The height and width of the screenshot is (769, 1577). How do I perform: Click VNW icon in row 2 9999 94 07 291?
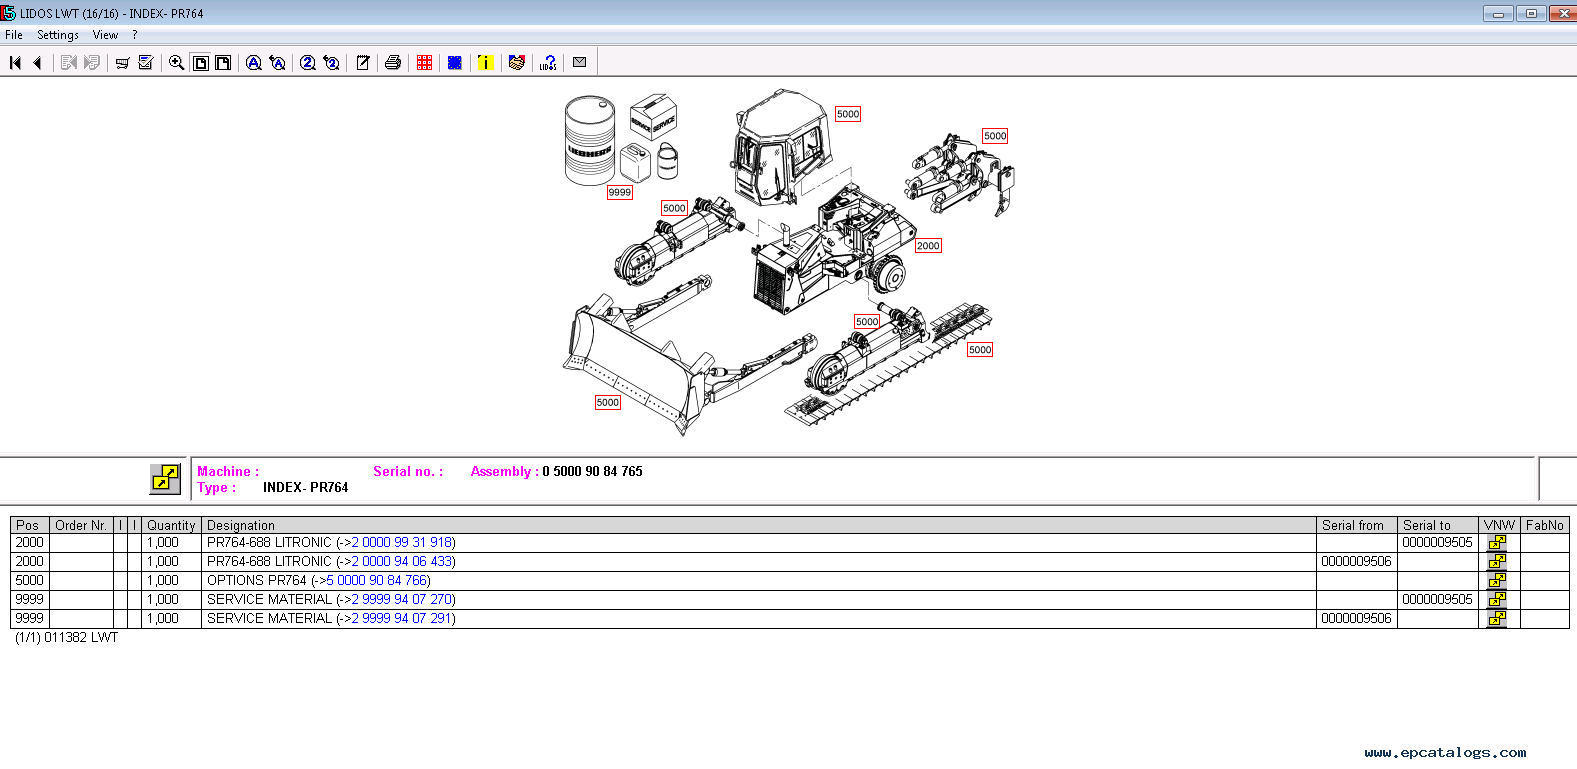(x=1497, y=618)
